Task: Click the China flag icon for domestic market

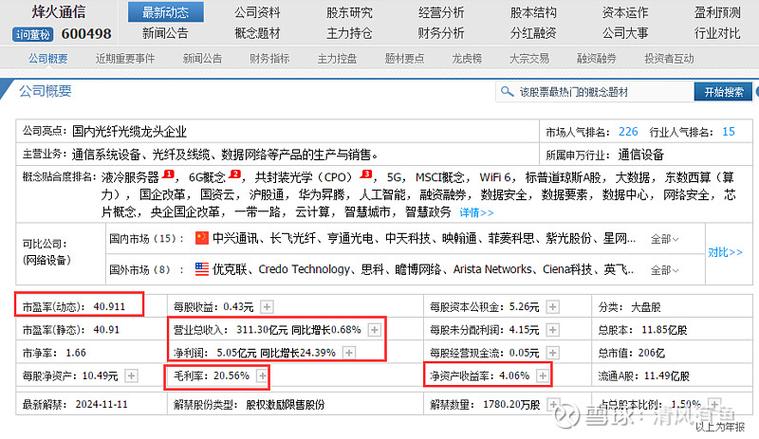Action: [x=202, y=238]
